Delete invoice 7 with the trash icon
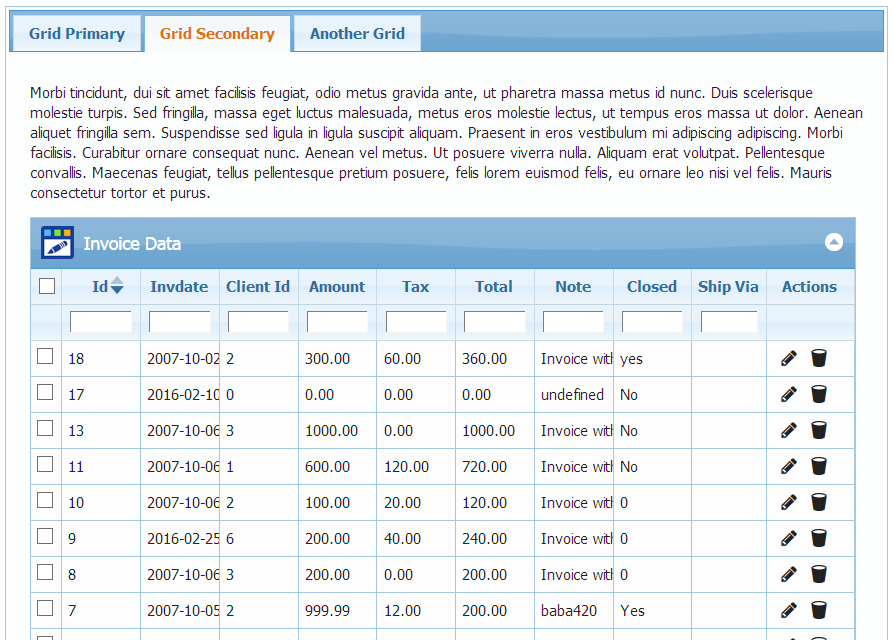The width and height of the screenshot is (893, 640). point(819,610)
